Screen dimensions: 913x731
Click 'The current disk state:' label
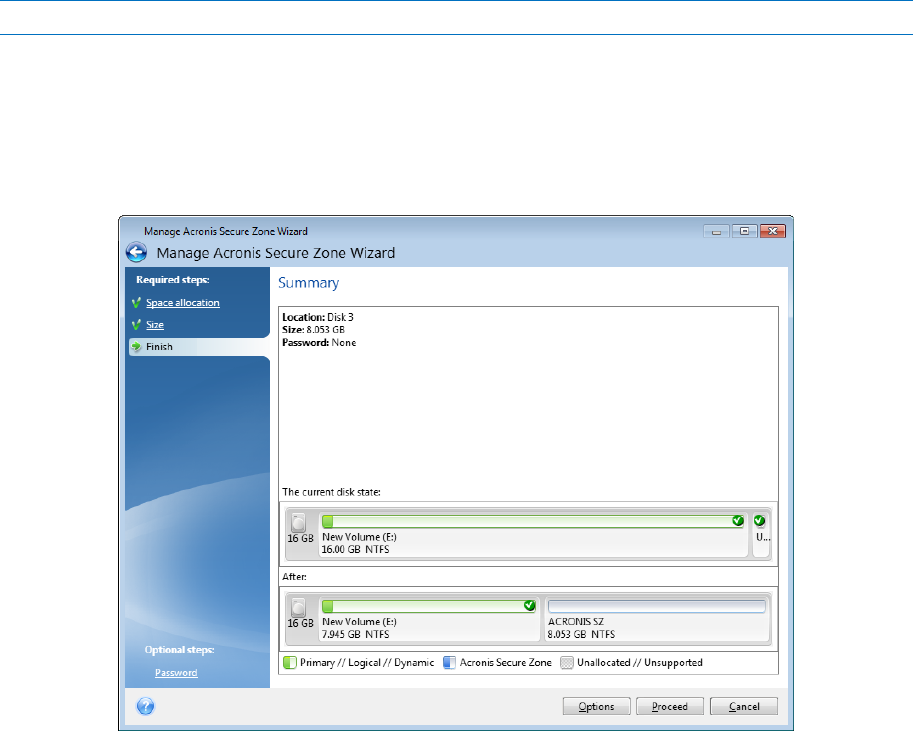tap(331, 492)
